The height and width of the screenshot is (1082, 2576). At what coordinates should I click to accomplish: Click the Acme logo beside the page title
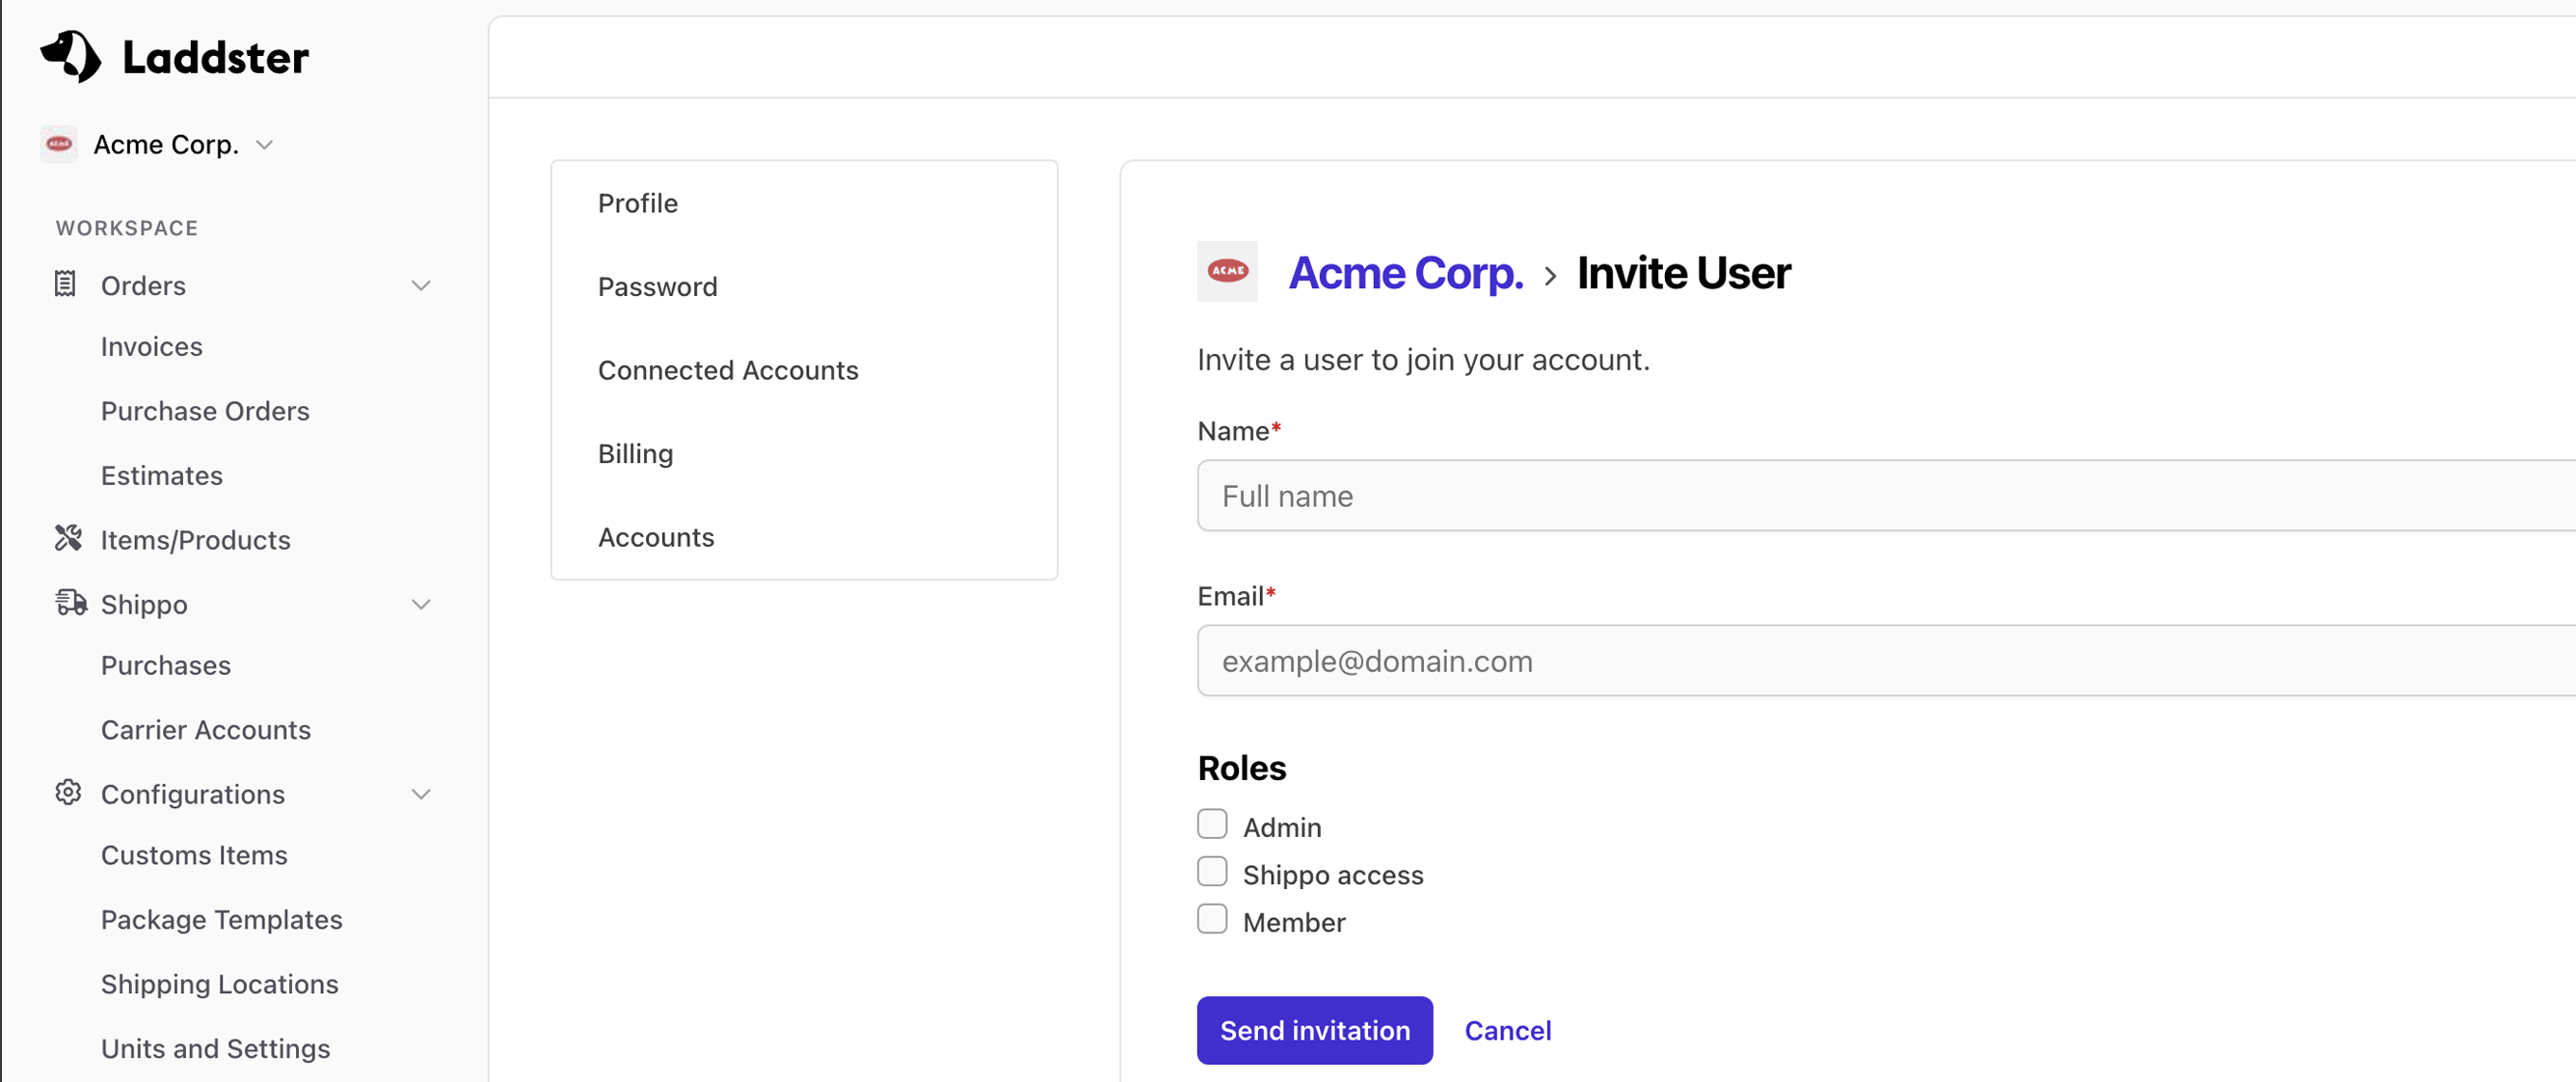tap(1227, 271)
